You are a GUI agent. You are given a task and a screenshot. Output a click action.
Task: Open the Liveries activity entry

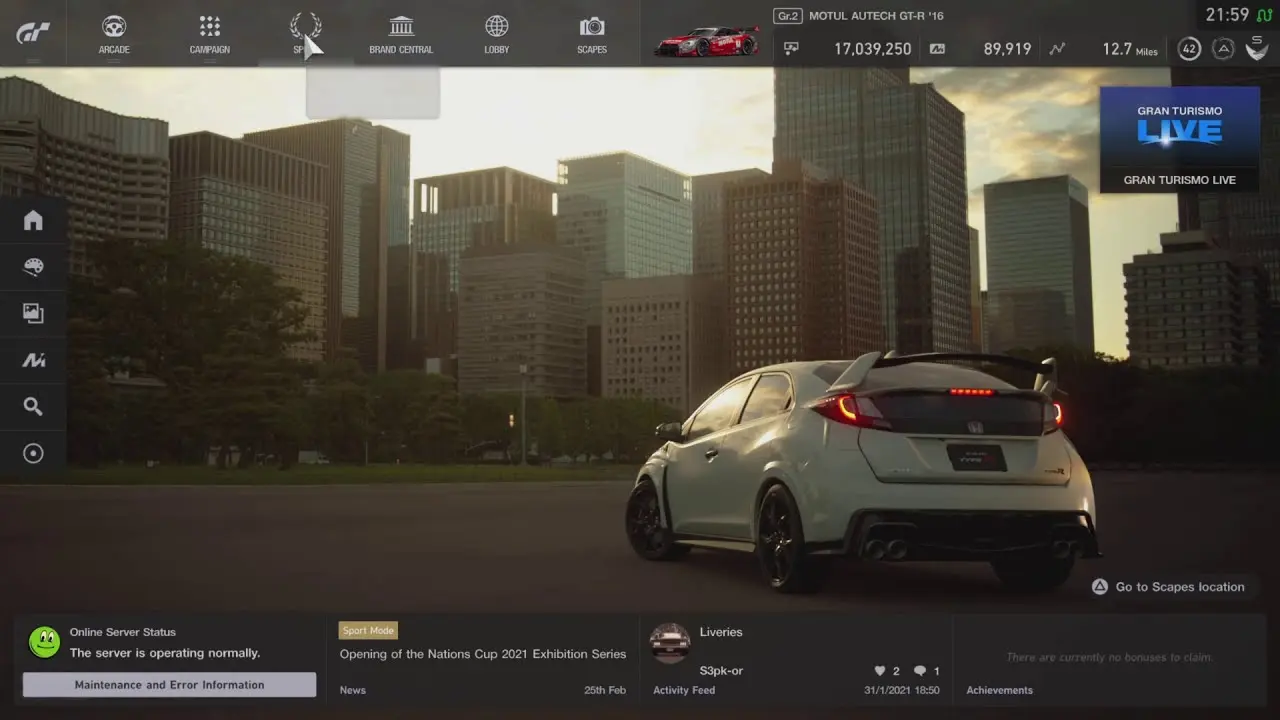point(721,632)
